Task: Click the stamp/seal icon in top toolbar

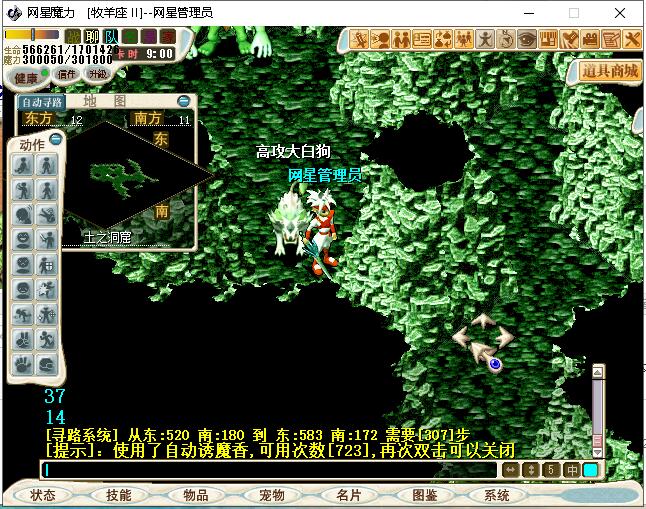Action: [569, 40]
